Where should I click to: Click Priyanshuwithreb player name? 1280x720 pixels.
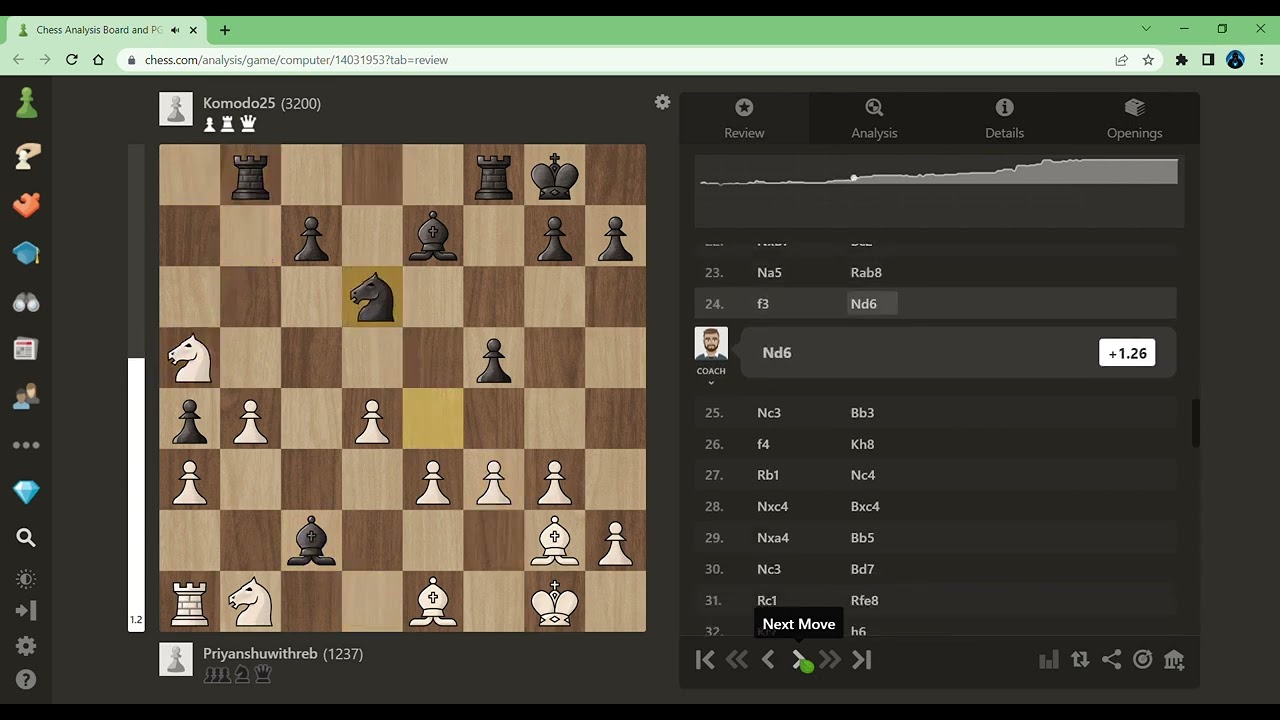260,654
